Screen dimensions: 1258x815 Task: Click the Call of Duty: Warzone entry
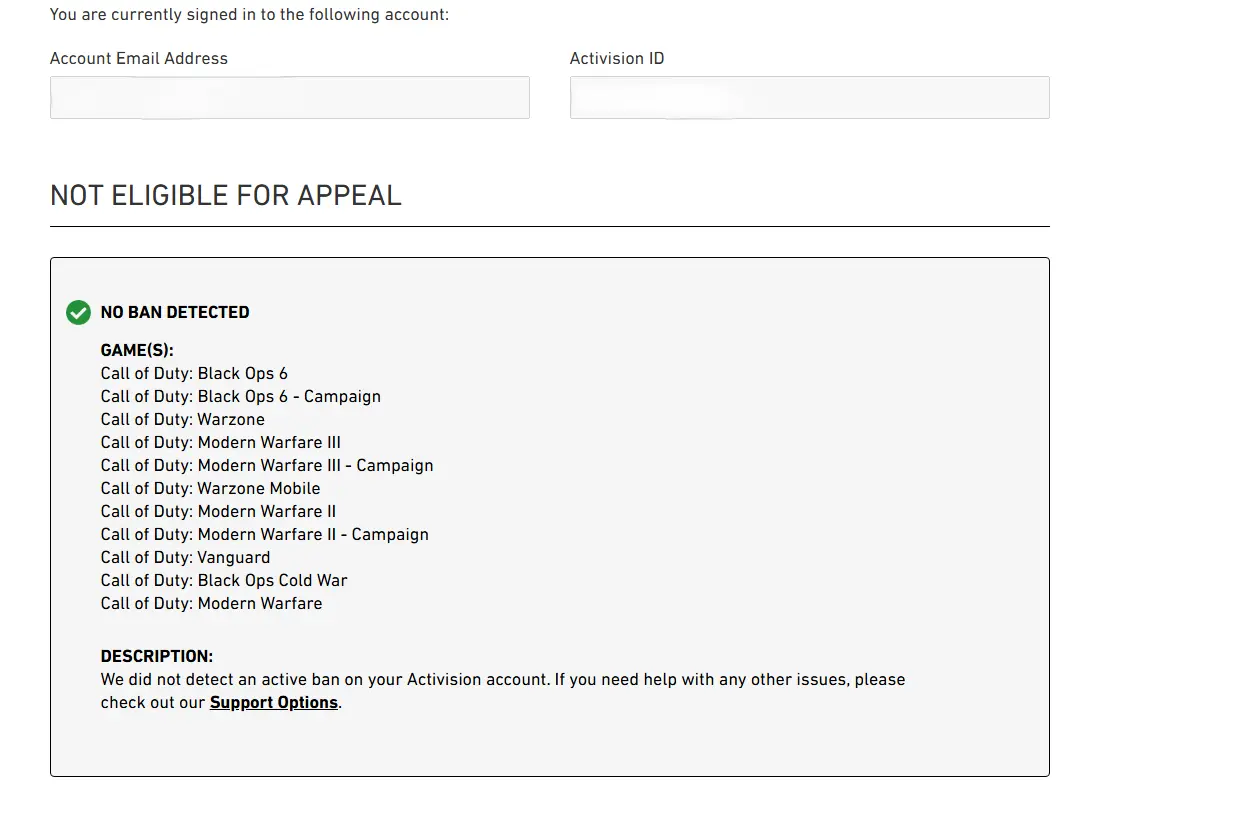182,420
